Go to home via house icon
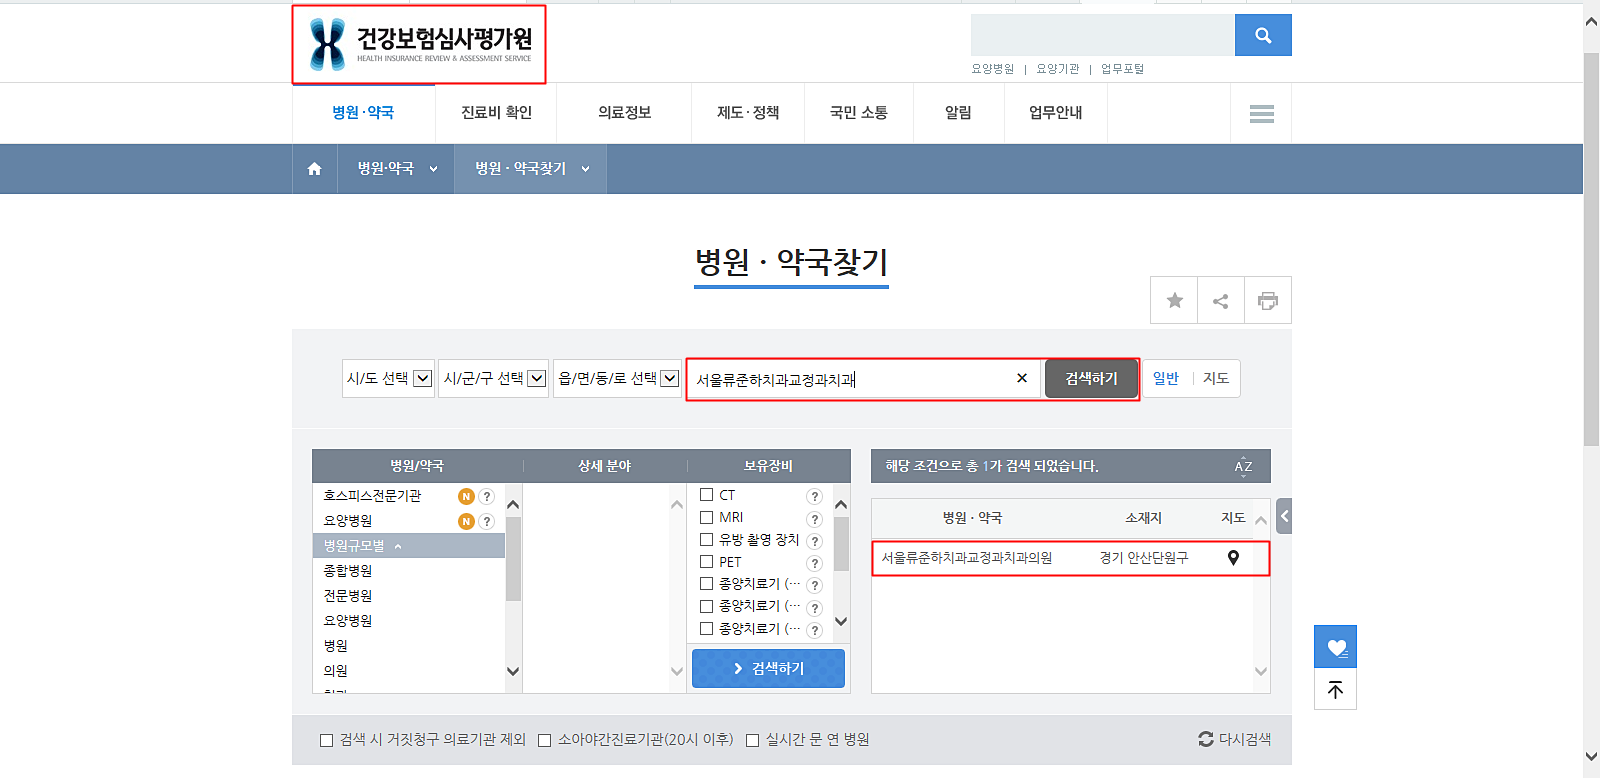 point(314,169)
